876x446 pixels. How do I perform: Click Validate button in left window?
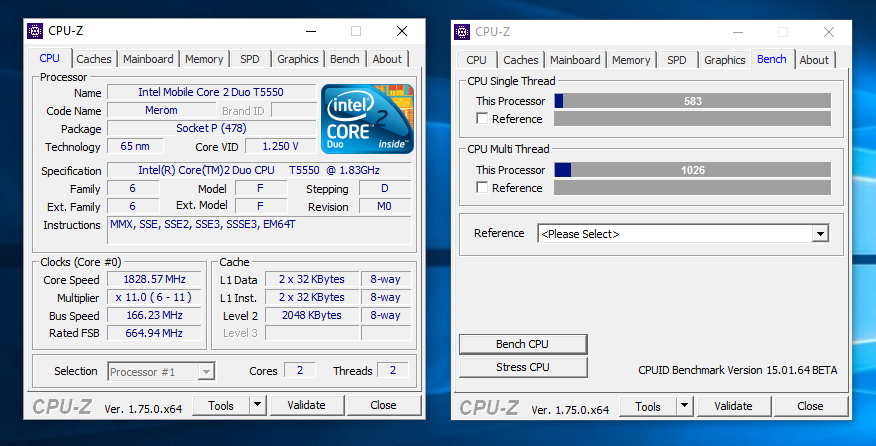coord(306,405)
